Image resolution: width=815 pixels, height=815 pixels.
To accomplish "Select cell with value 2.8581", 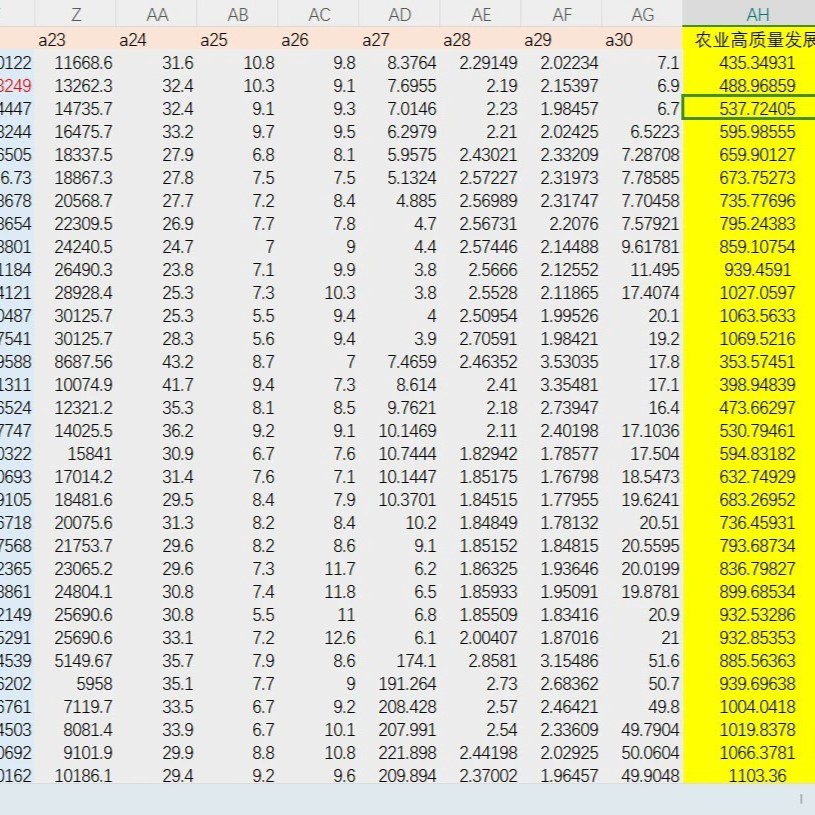I will click(x=481, y=661).
